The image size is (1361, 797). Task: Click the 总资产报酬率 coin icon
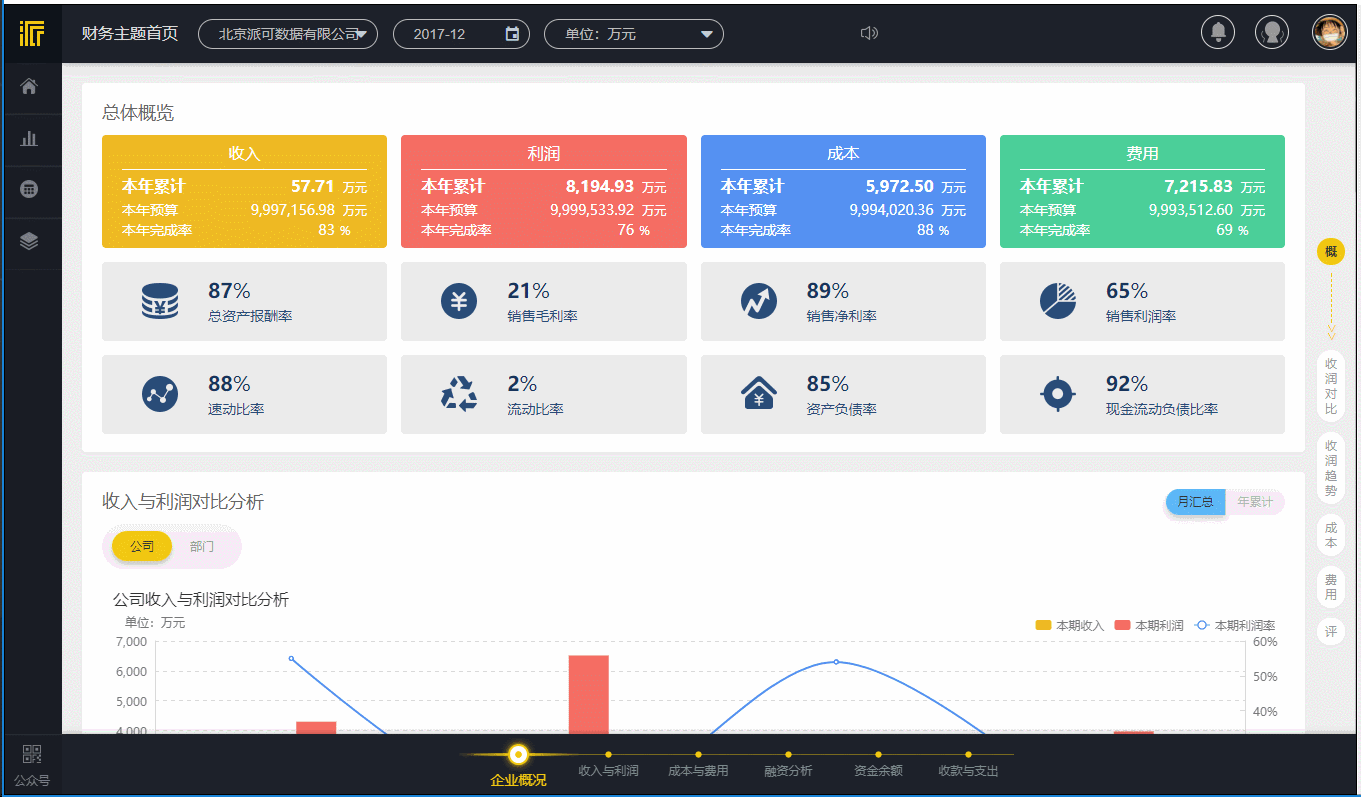click(x=158, y=301)
